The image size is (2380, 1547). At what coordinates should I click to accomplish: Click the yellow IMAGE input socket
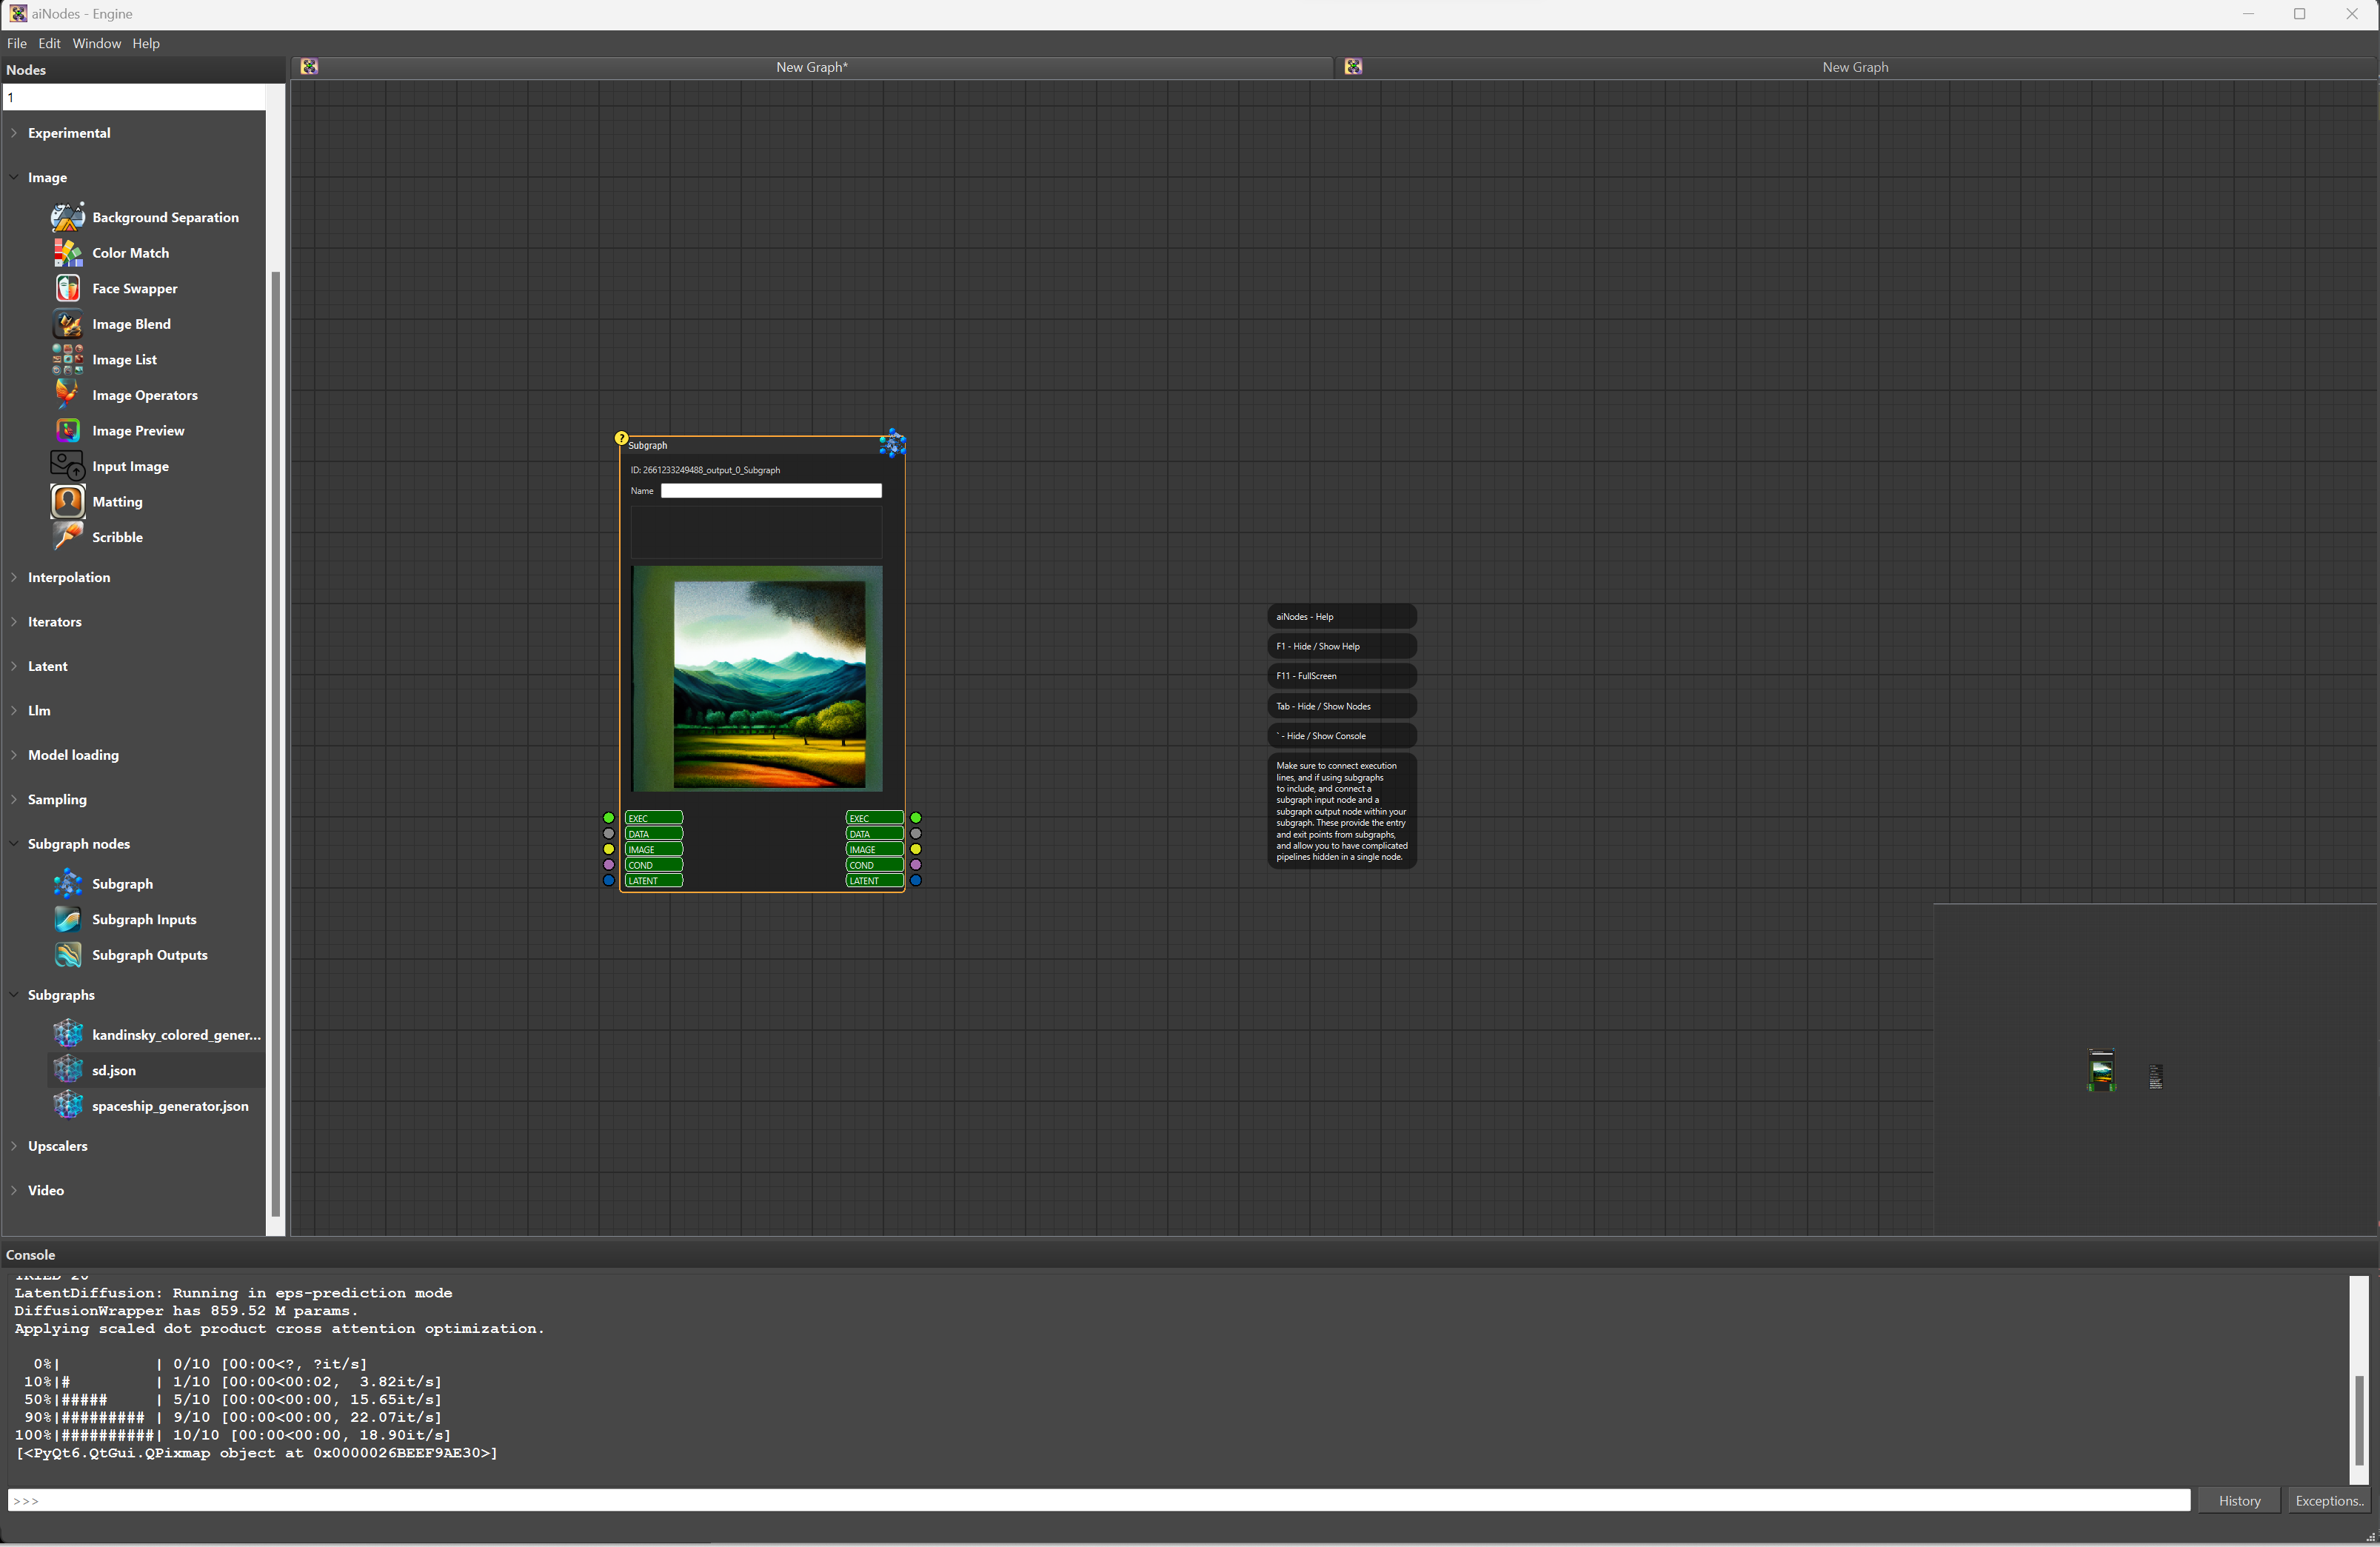(608, 849)
